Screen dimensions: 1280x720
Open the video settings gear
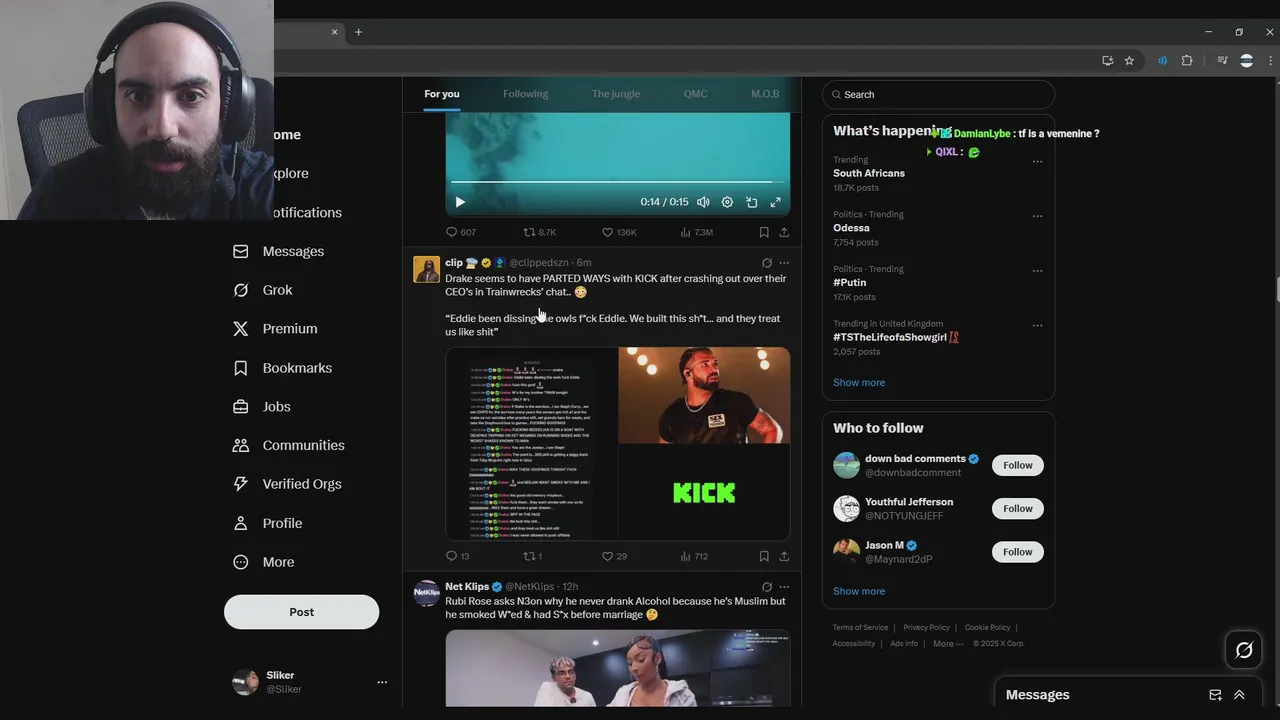point(727,202)
